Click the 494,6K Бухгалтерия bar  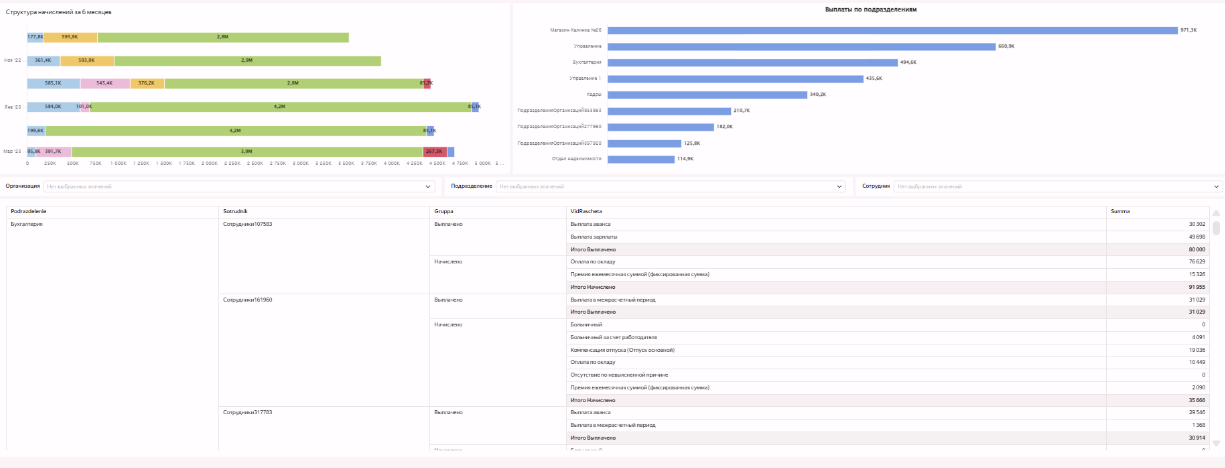(x=752, y=62)
